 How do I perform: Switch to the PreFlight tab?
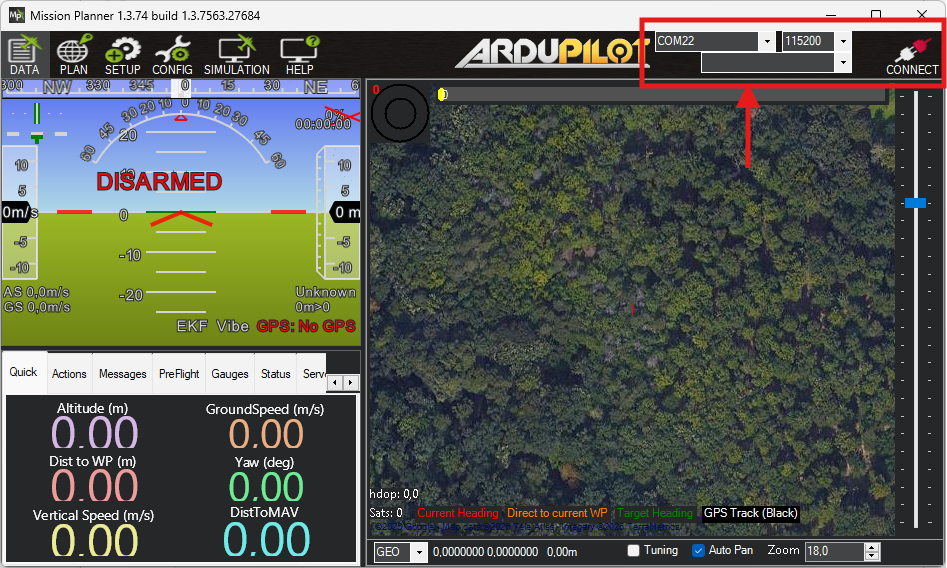tap(179, 374)
